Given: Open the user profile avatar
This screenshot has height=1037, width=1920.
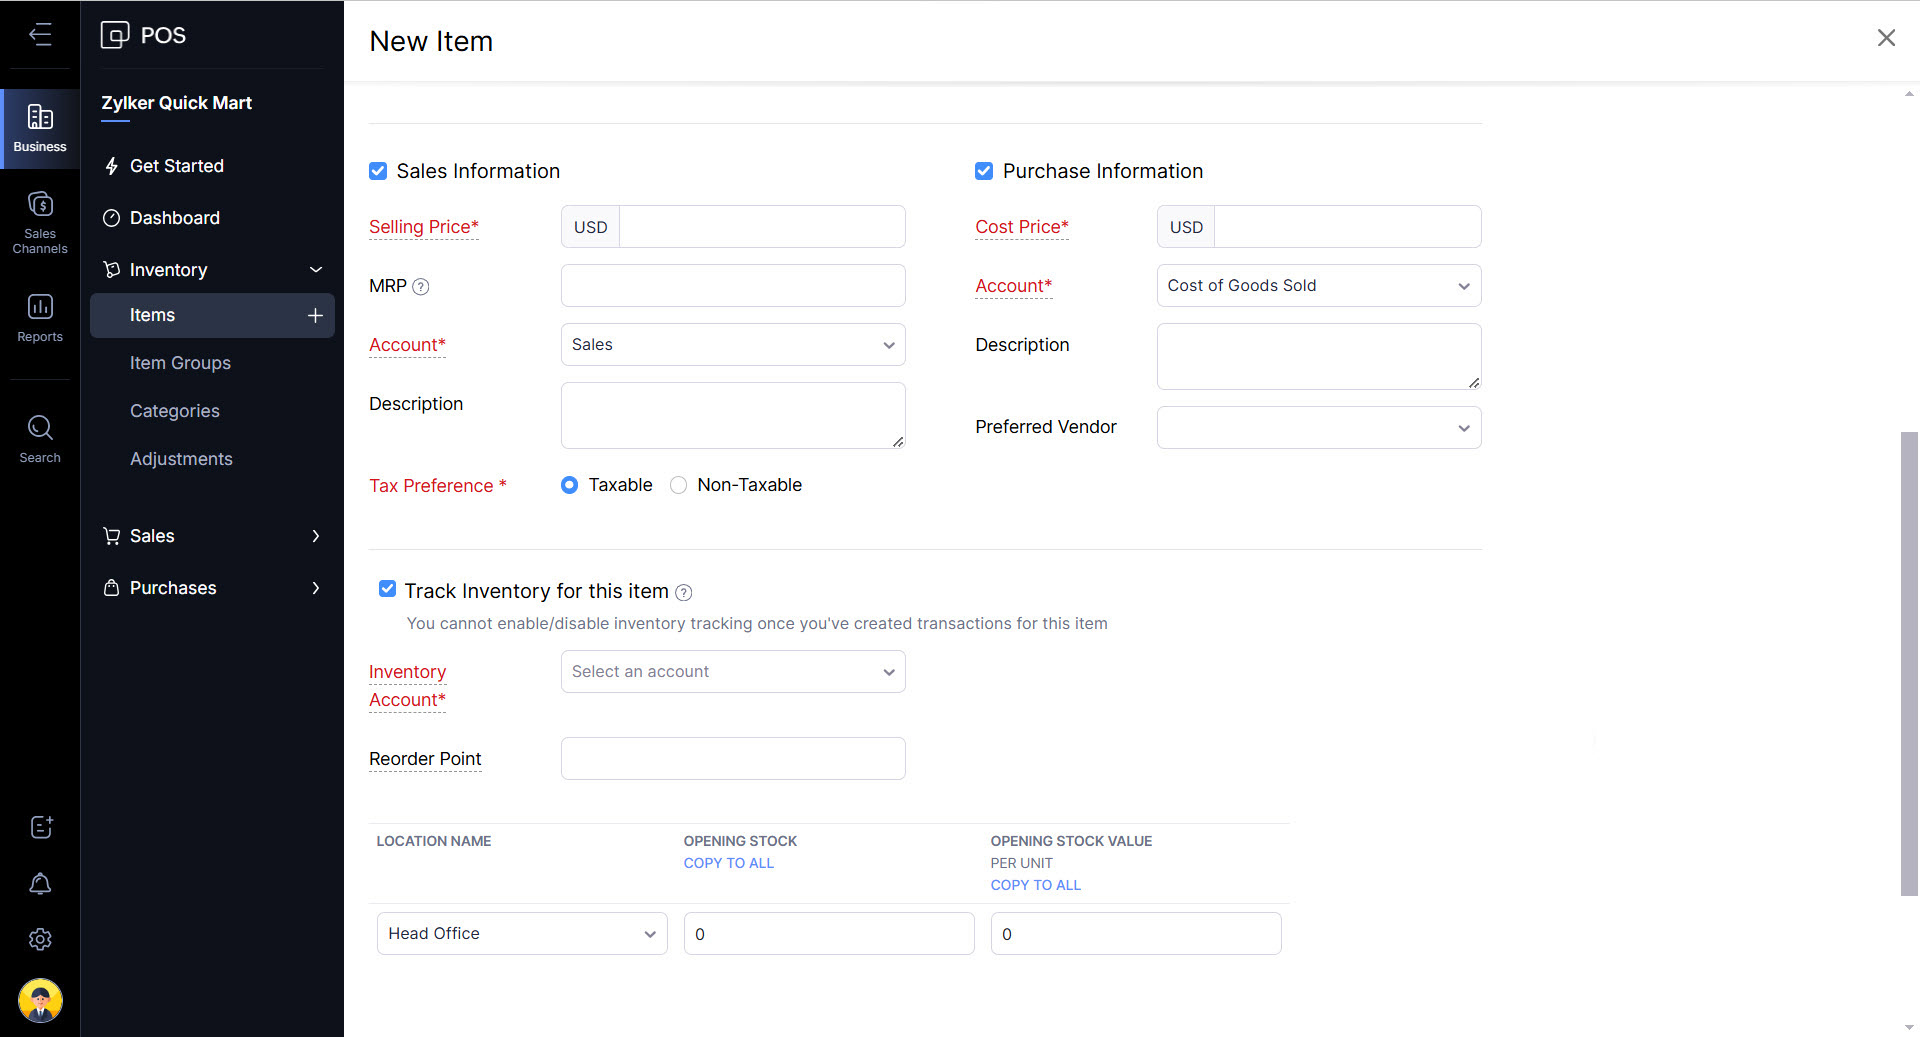Looking at the screenshot, I should point(40,1000).
